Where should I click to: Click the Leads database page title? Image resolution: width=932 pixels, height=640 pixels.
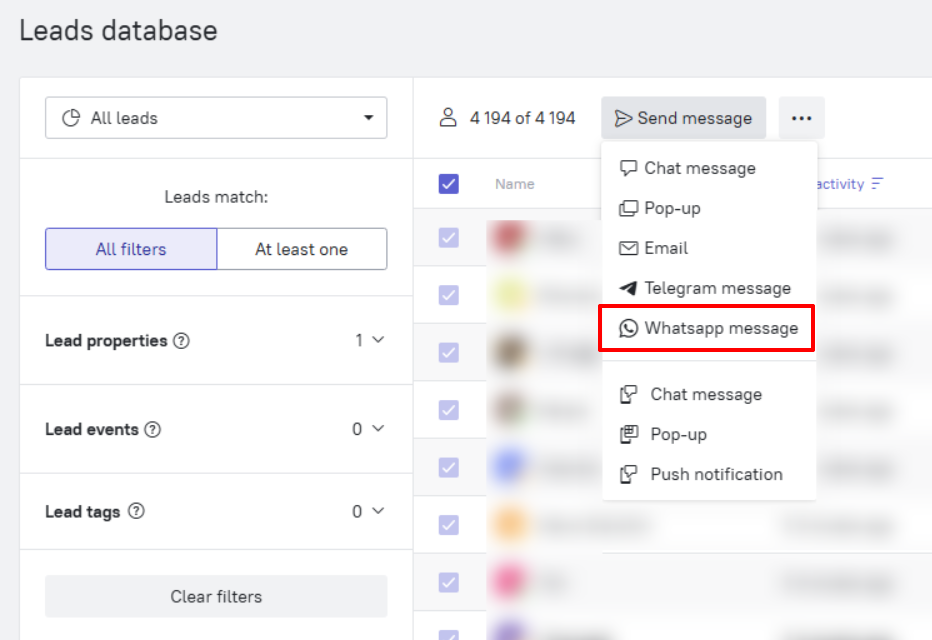(x=118, y=30)
